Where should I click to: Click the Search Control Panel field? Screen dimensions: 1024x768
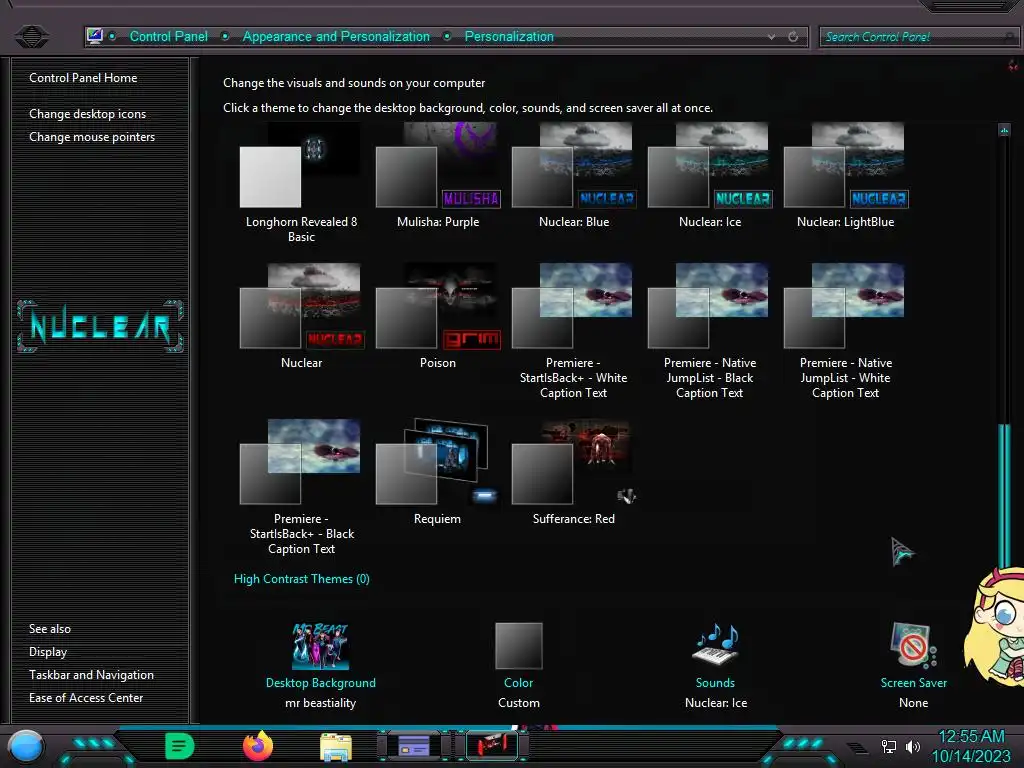point(918,37)
